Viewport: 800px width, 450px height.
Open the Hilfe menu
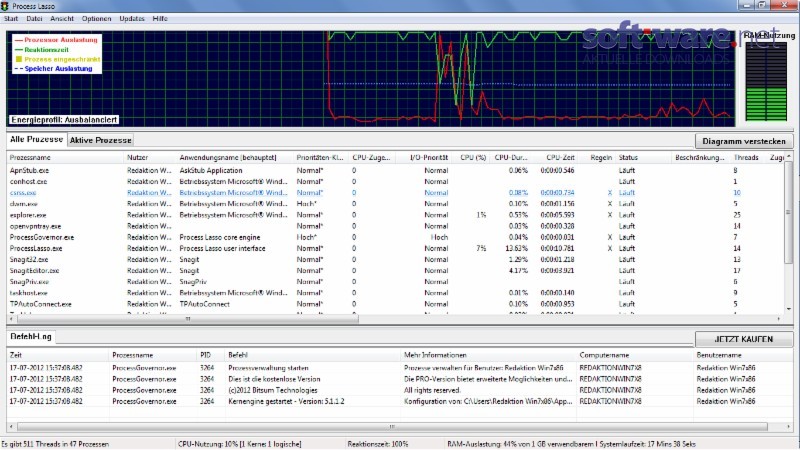coord(160,18)
